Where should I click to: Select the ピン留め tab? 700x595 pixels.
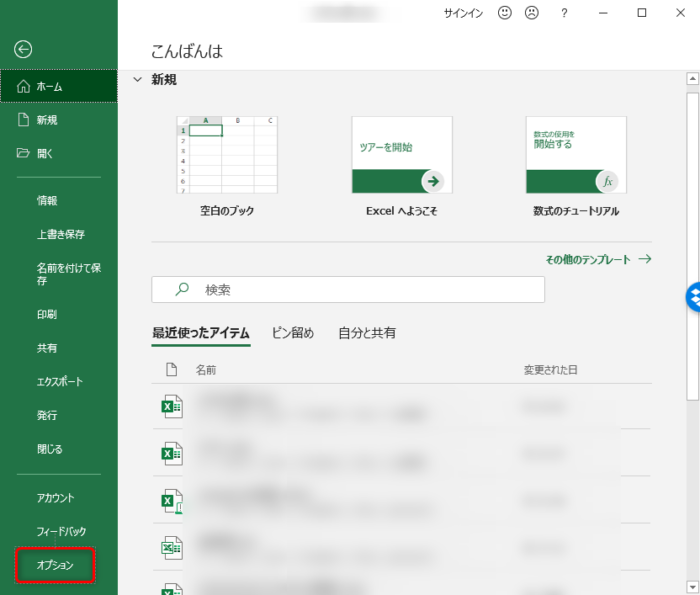292,333
